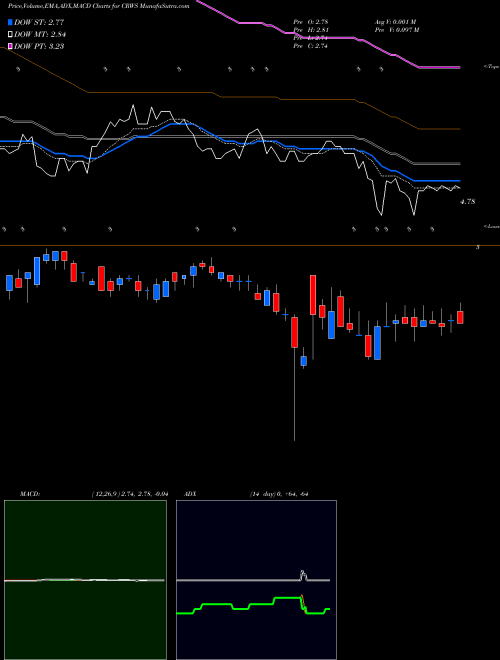The height and width of the screenshot is (660, 500).
Task: Click the chart title mentioning MunafaSutra.com
Action: [x=98, y=6]
